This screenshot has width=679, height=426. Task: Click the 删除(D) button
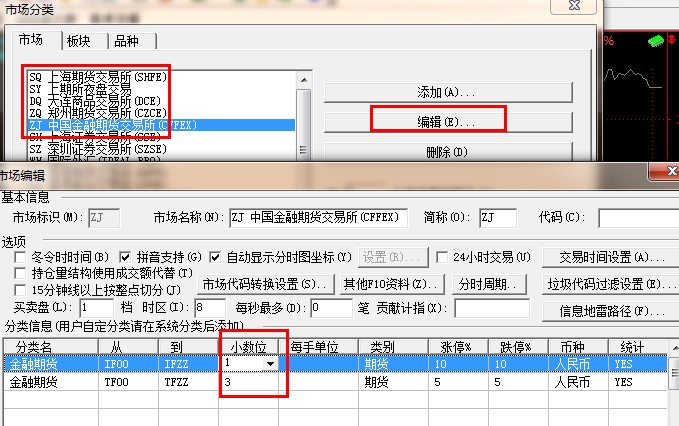pyautogui.click(x=448, y=152)
